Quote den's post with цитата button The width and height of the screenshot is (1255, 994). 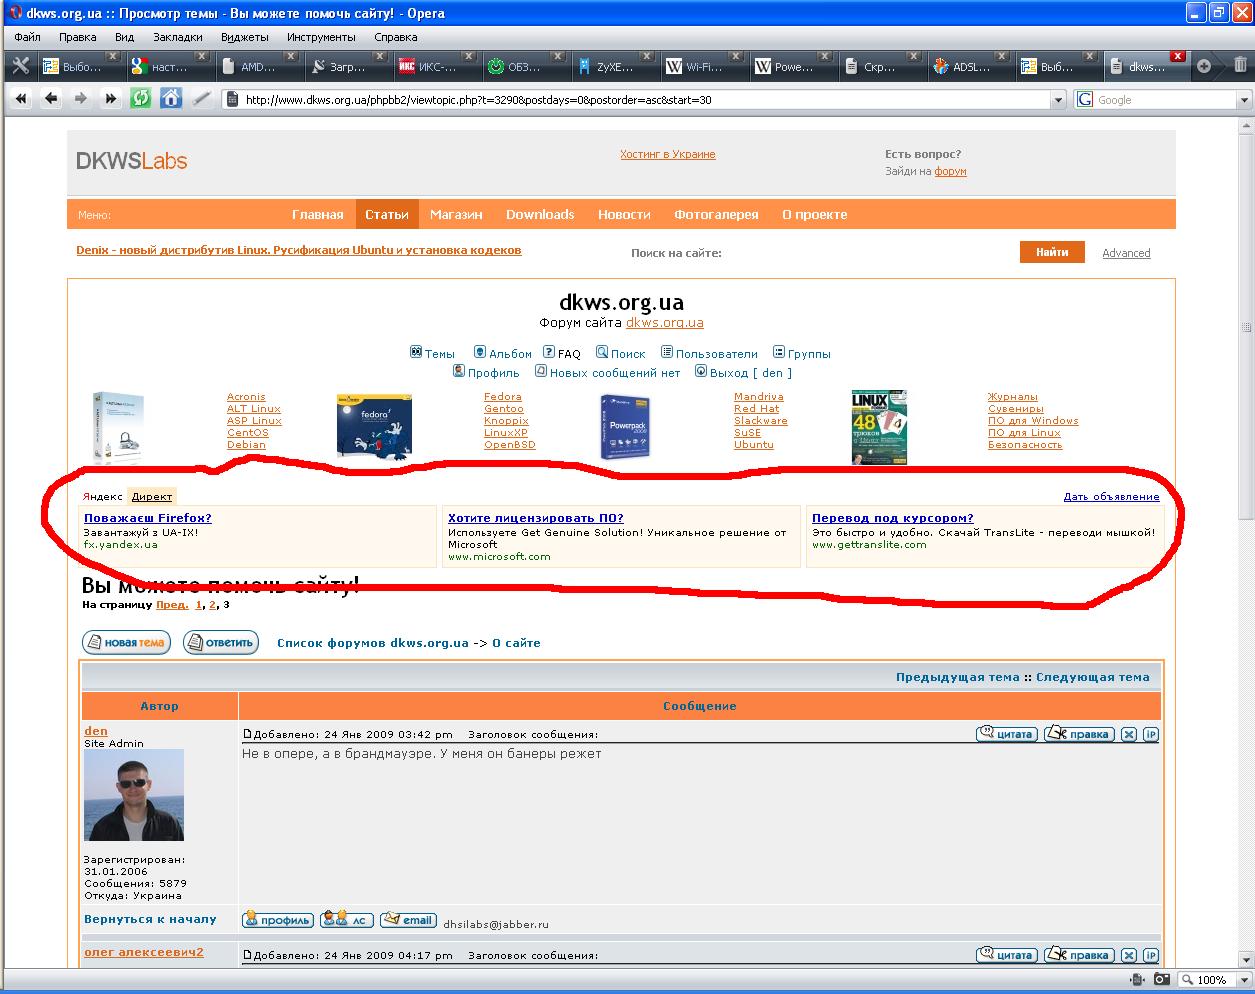[x=1006, y=734]
